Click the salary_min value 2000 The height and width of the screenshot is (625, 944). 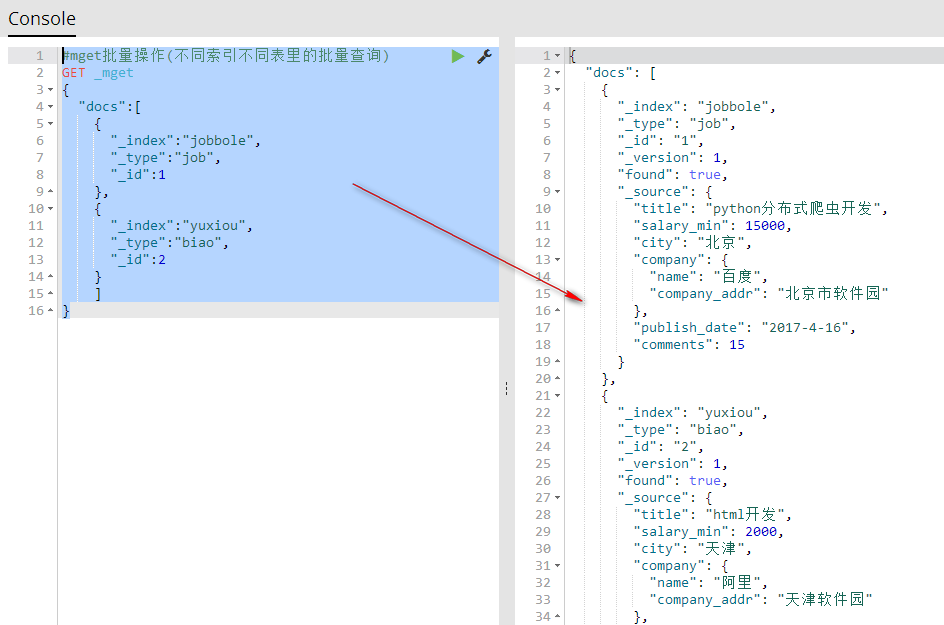point(761,532)
